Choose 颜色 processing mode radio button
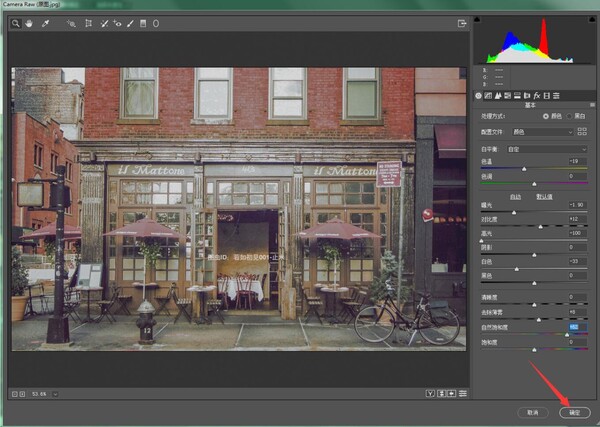 pyautogui.click(x=546, y=116)
